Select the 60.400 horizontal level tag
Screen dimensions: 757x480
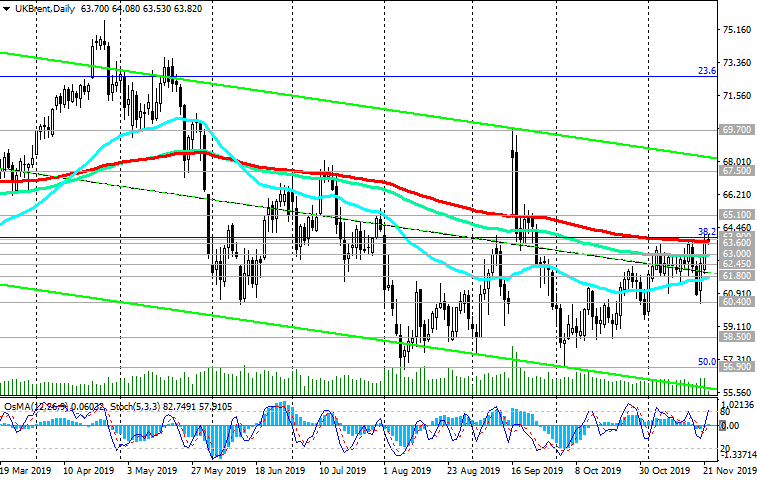pos(736,302)
